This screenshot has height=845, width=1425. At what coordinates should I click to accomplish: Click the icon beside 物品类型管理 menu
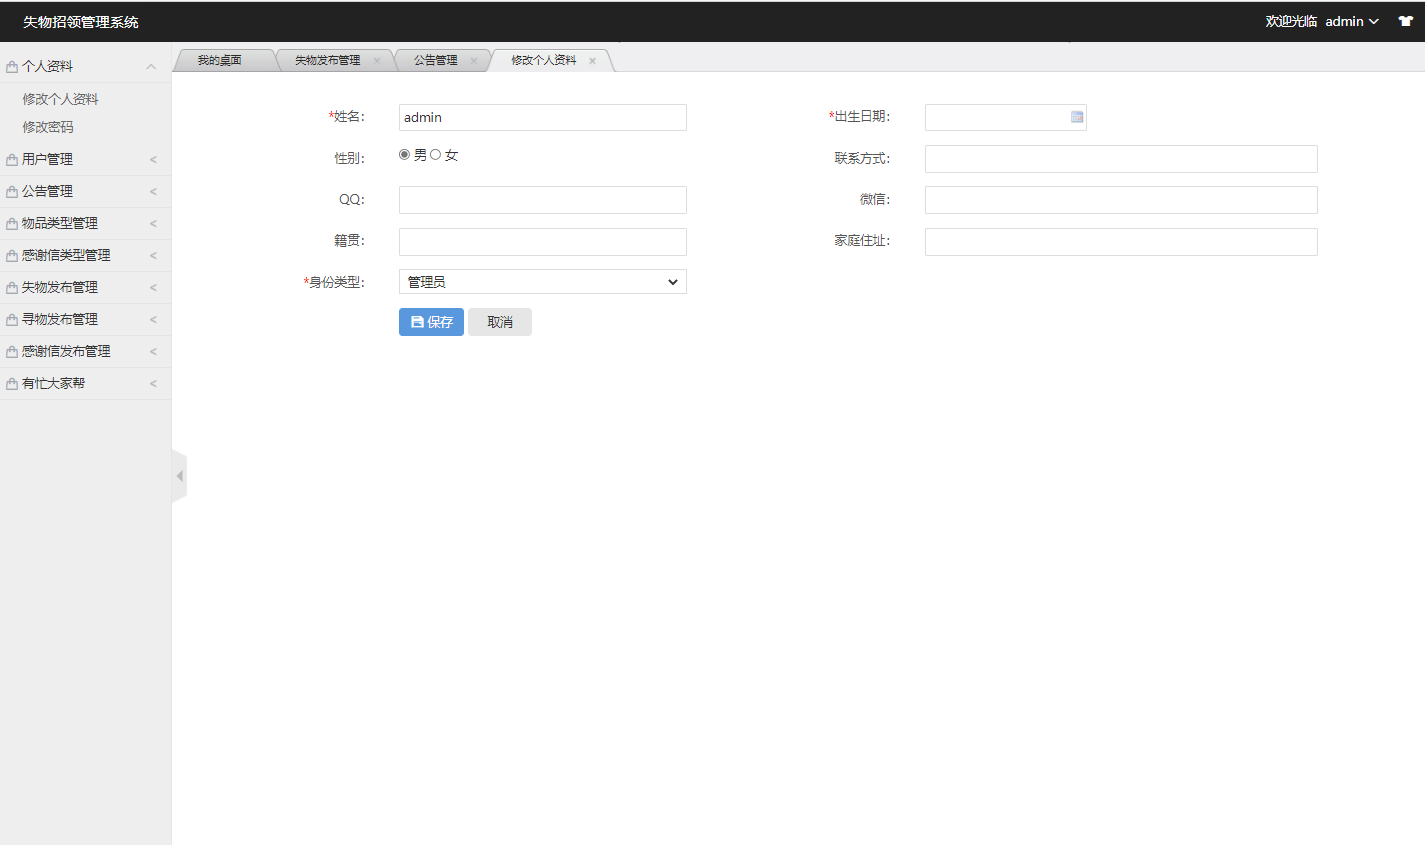pos(11,223)
